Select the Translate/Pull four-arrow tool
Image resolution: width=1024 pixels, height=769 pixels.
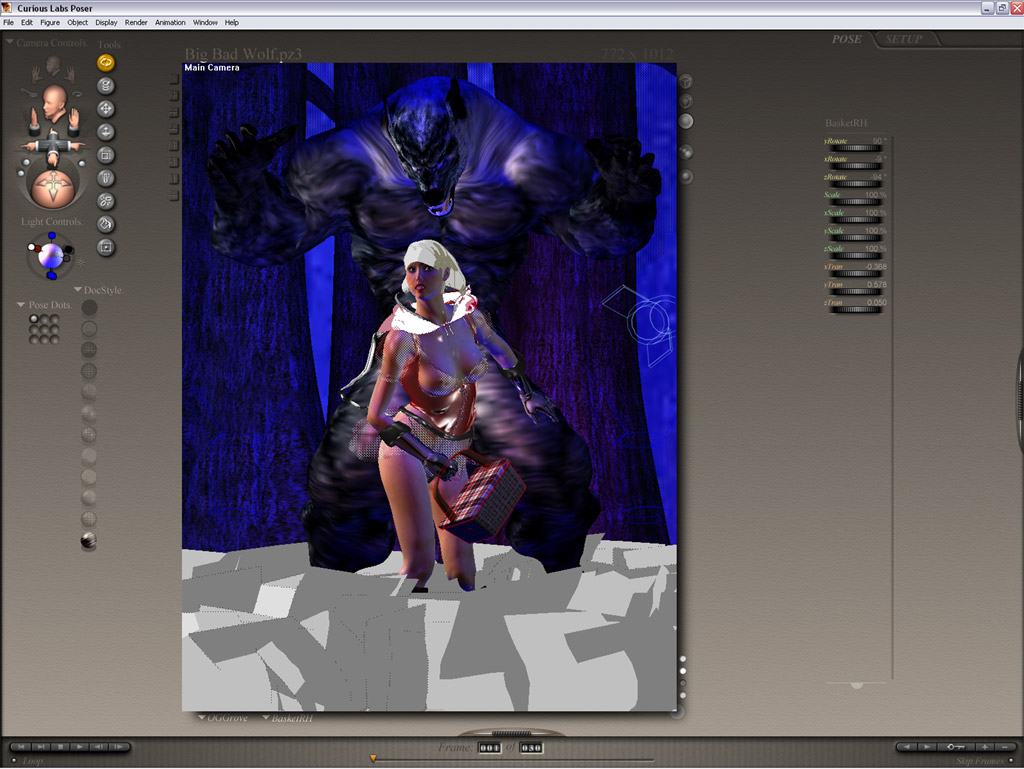click(106, 109)
